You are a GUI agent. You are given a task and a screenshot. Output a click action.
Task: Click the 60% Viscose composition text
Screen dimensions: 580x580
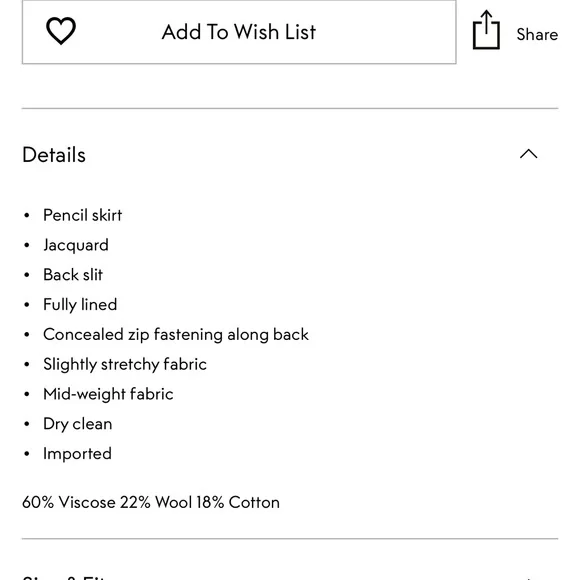[x=151, y=502]
